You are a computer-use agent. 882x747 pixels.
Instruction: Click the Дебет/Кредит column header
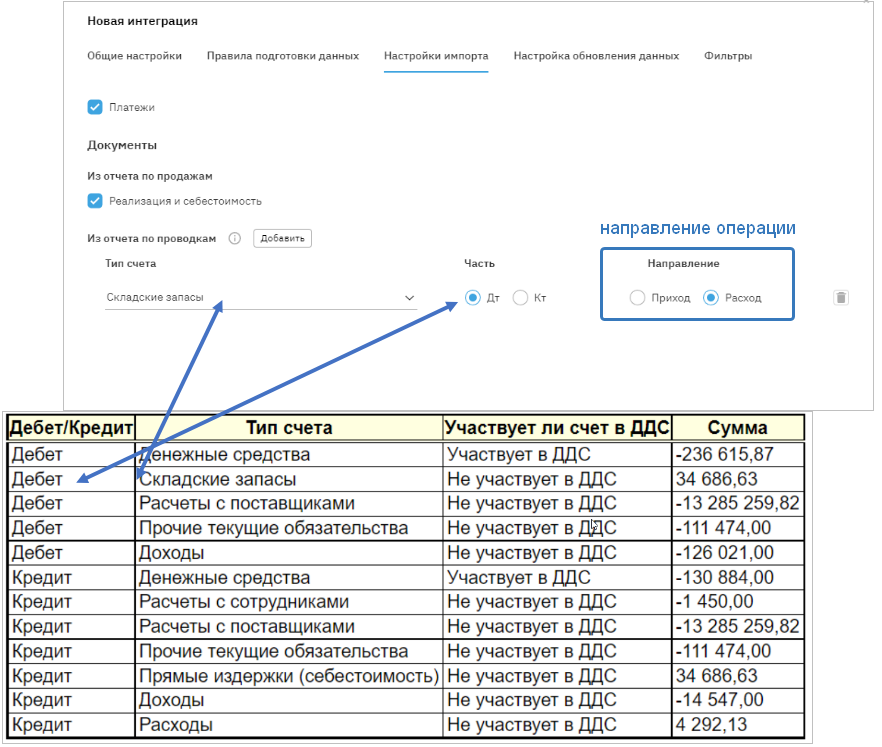coord(71,428)
